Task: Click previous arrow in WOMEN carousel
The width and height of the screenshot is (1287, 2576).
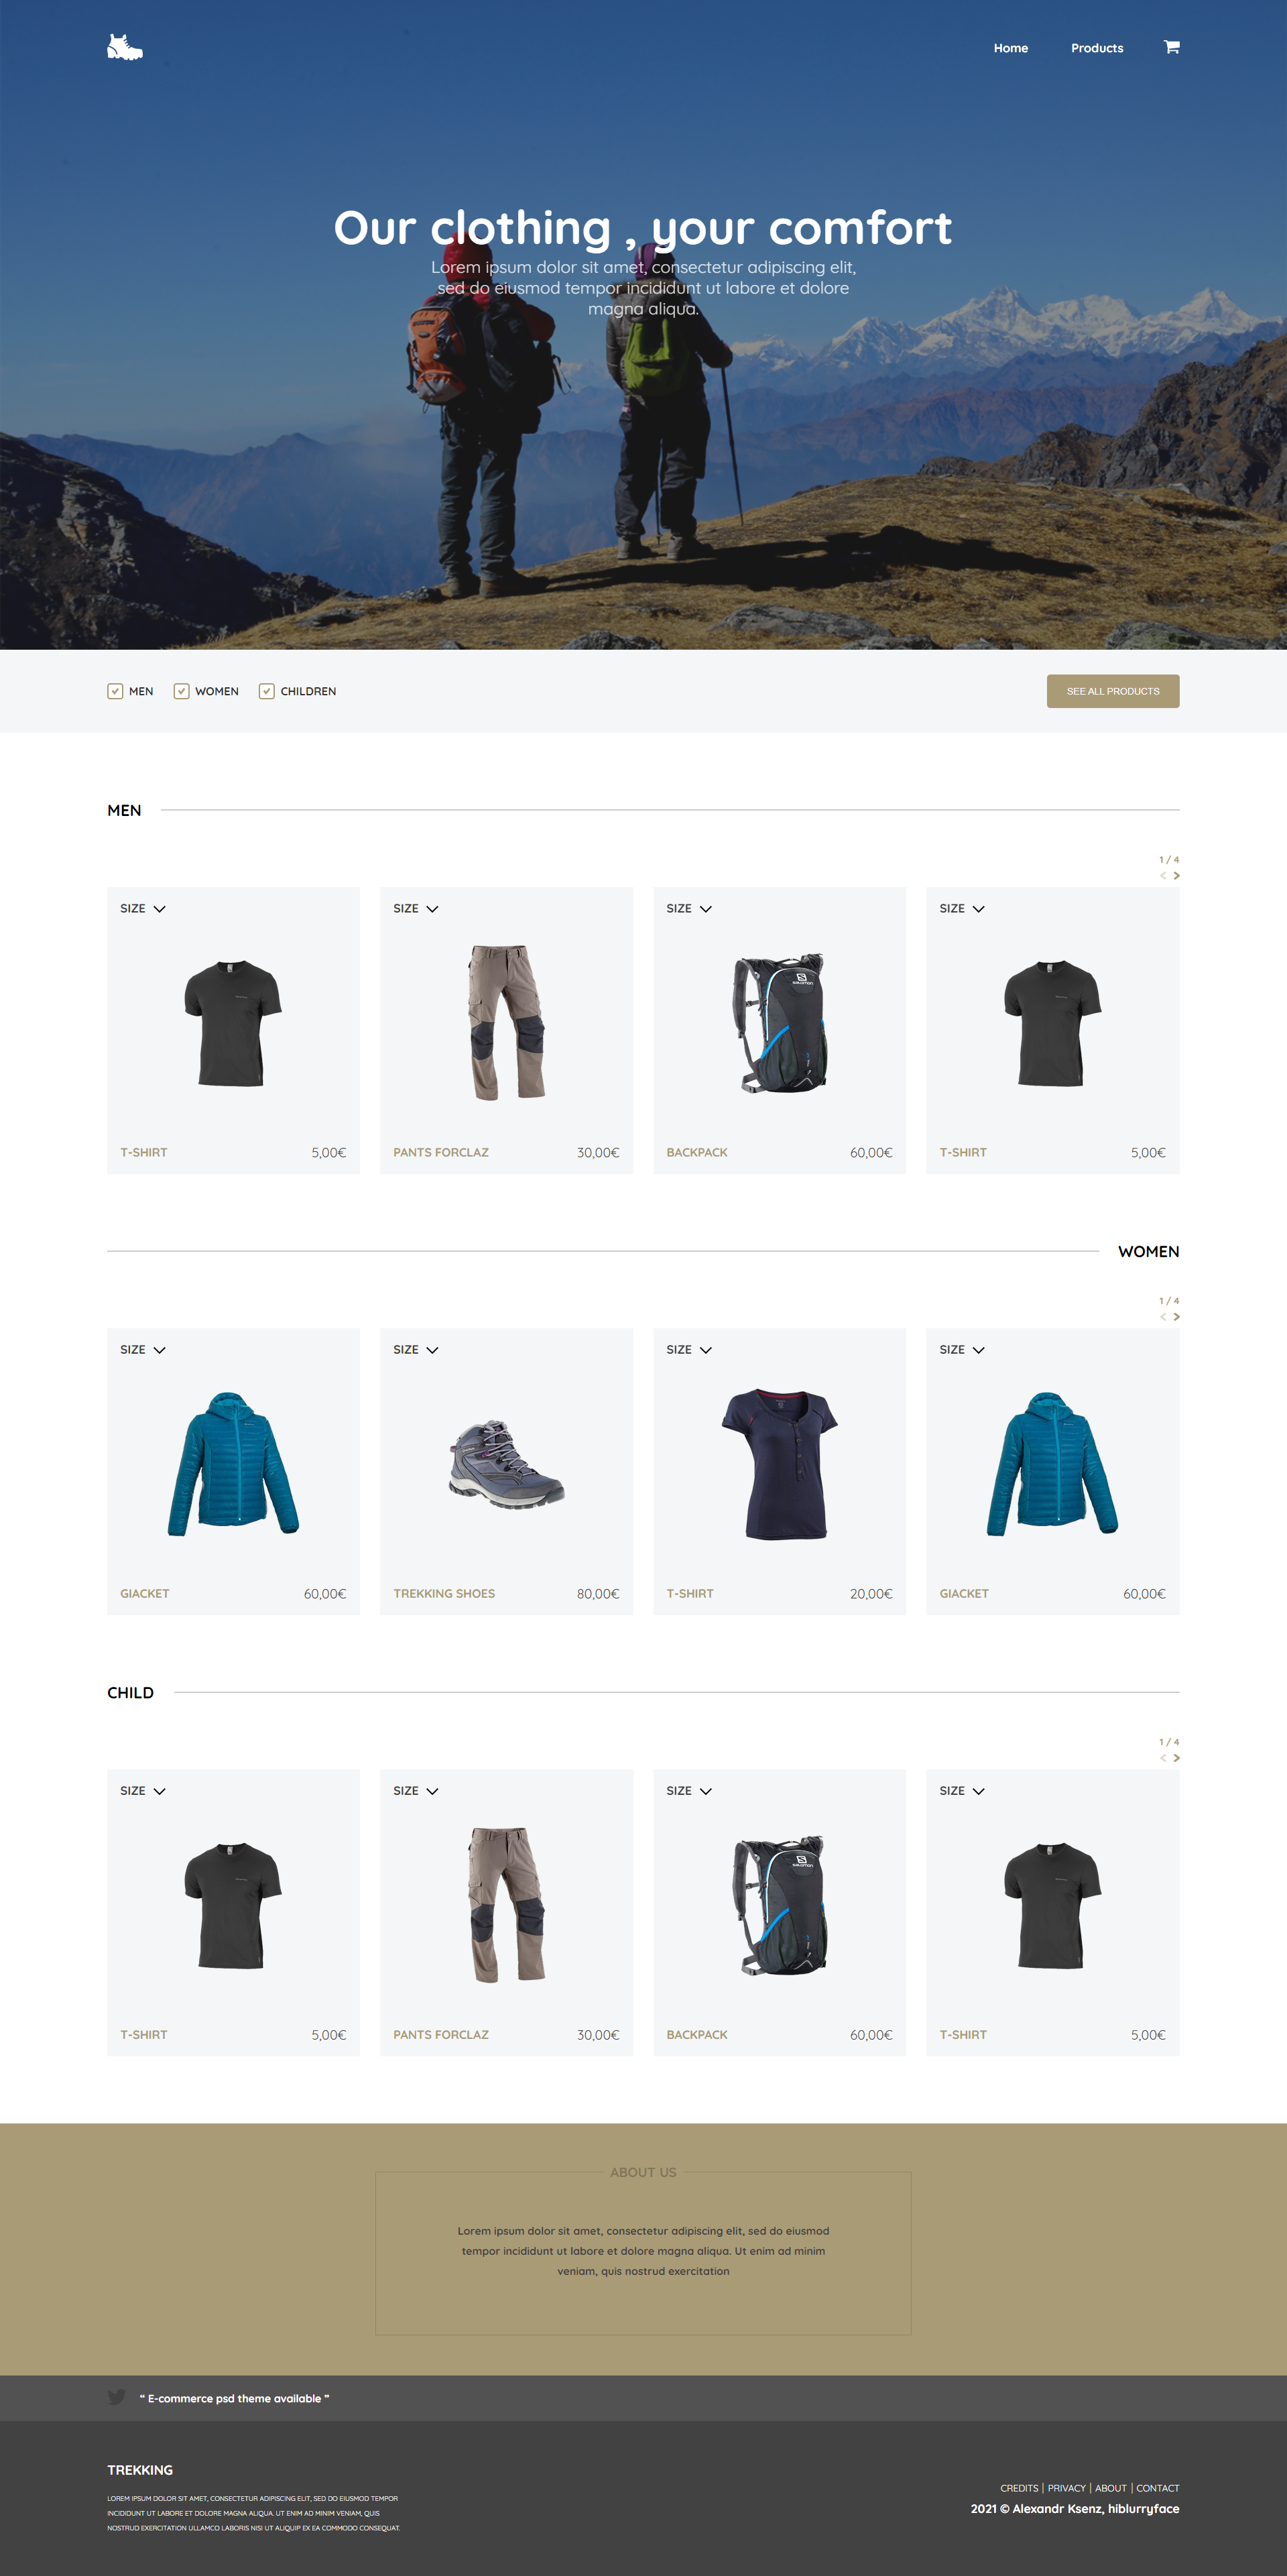Action: 1163,1316
